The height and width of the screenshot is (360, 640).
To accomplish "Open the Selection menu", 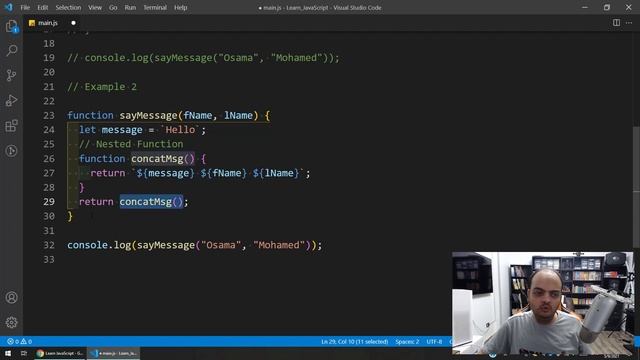I will click(68, 7).
